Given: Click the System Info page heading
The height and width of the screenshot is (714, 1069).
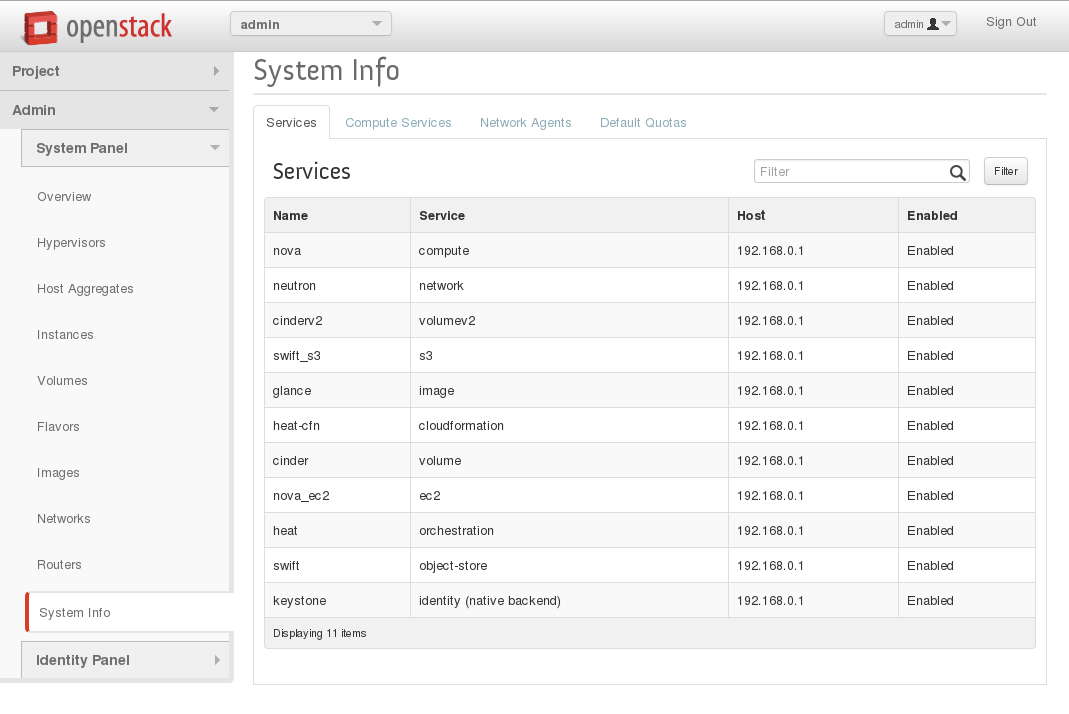Looking at the screenshot, I should tap(327, 71).
